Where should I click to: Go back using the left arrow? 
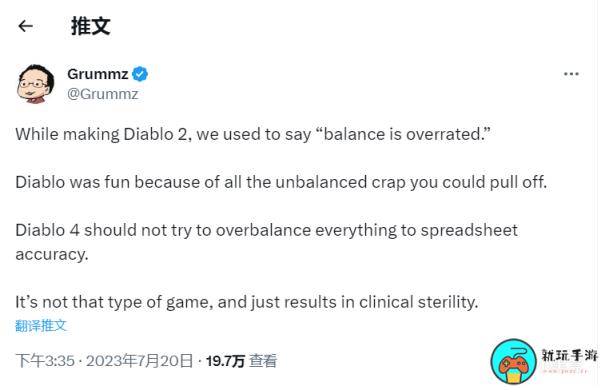coord(25,26)
